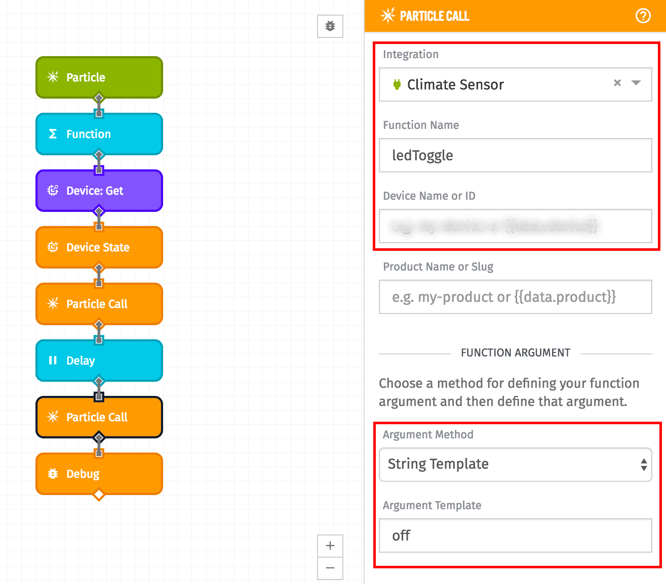
Task: Open the help question mark icon
Action: point(643,16)
